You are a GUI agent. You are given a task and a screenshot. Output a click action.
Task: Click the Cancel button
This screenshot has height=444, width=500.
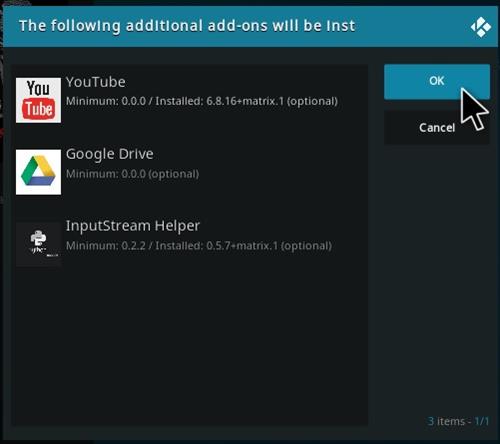click(437, 128)
